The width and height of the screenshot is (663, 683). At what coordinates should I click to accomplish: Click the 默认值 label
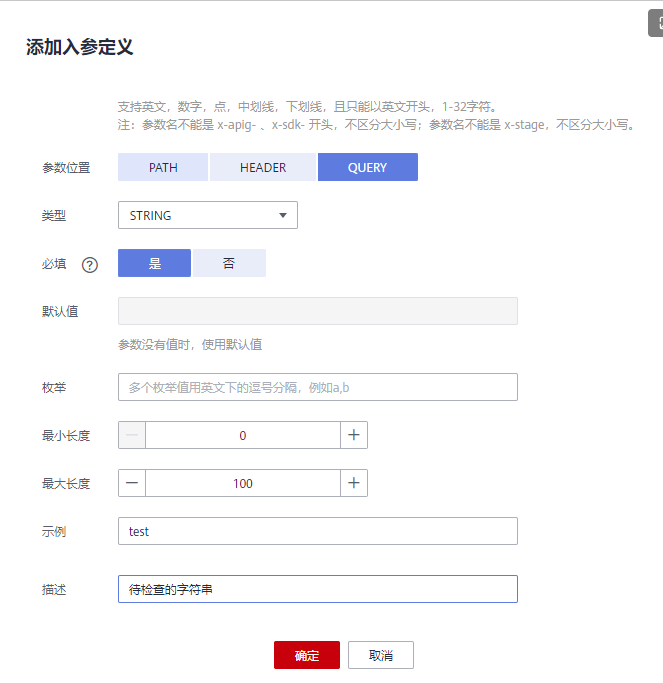(60, 311)
